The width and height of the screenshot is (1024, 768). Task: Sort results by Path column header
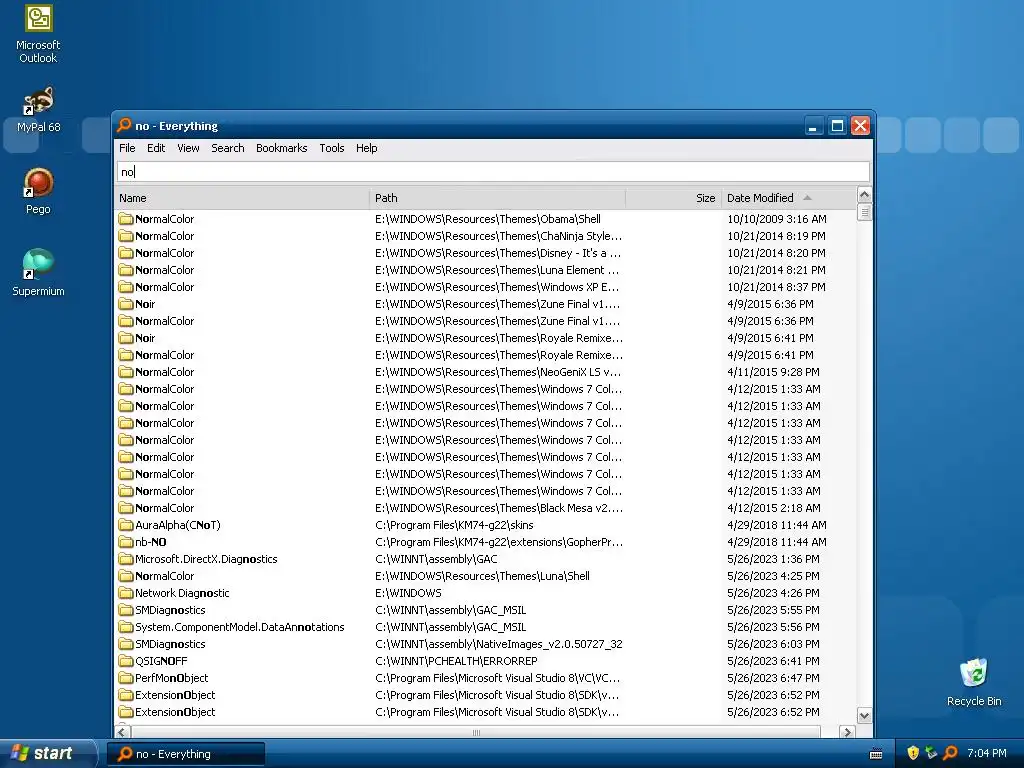498,198
